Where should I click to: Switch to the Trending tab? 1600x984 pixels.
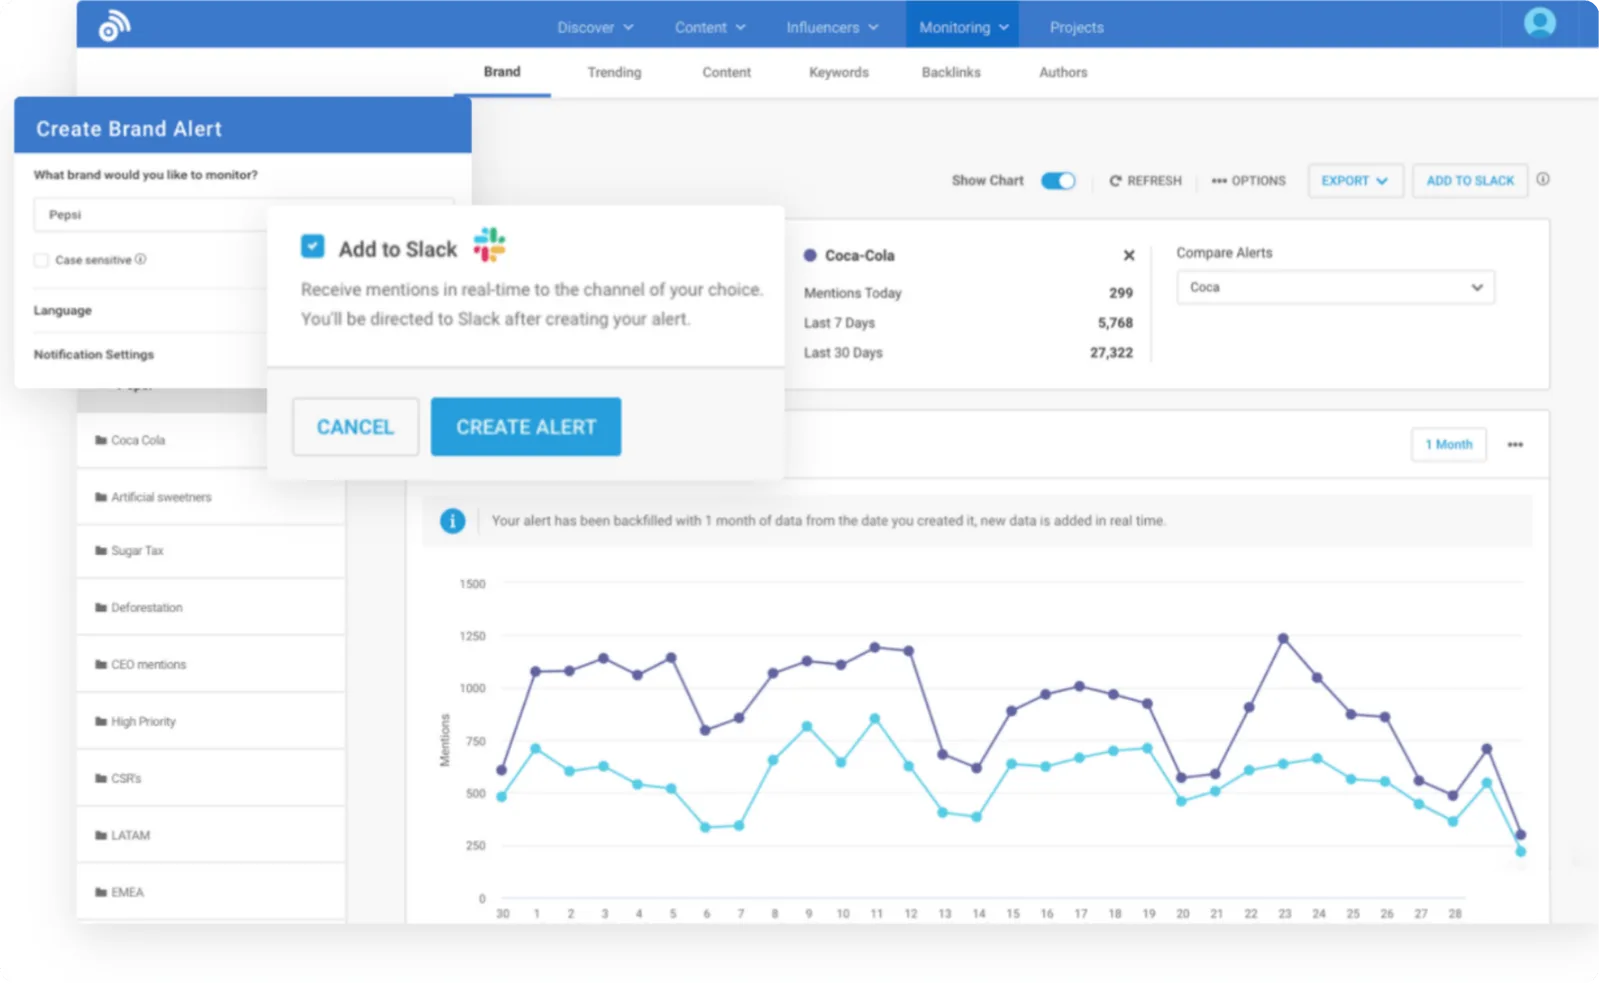[614, 72]
